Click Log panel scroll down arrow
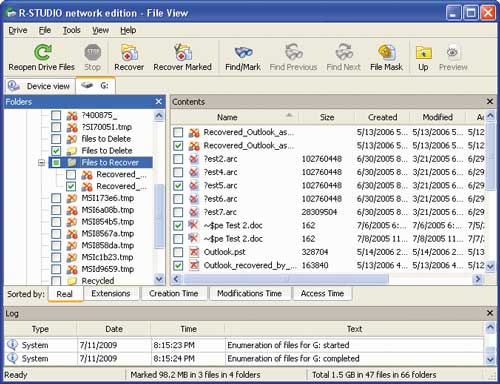This screenshot has width=500, height=384. [490, 359]
